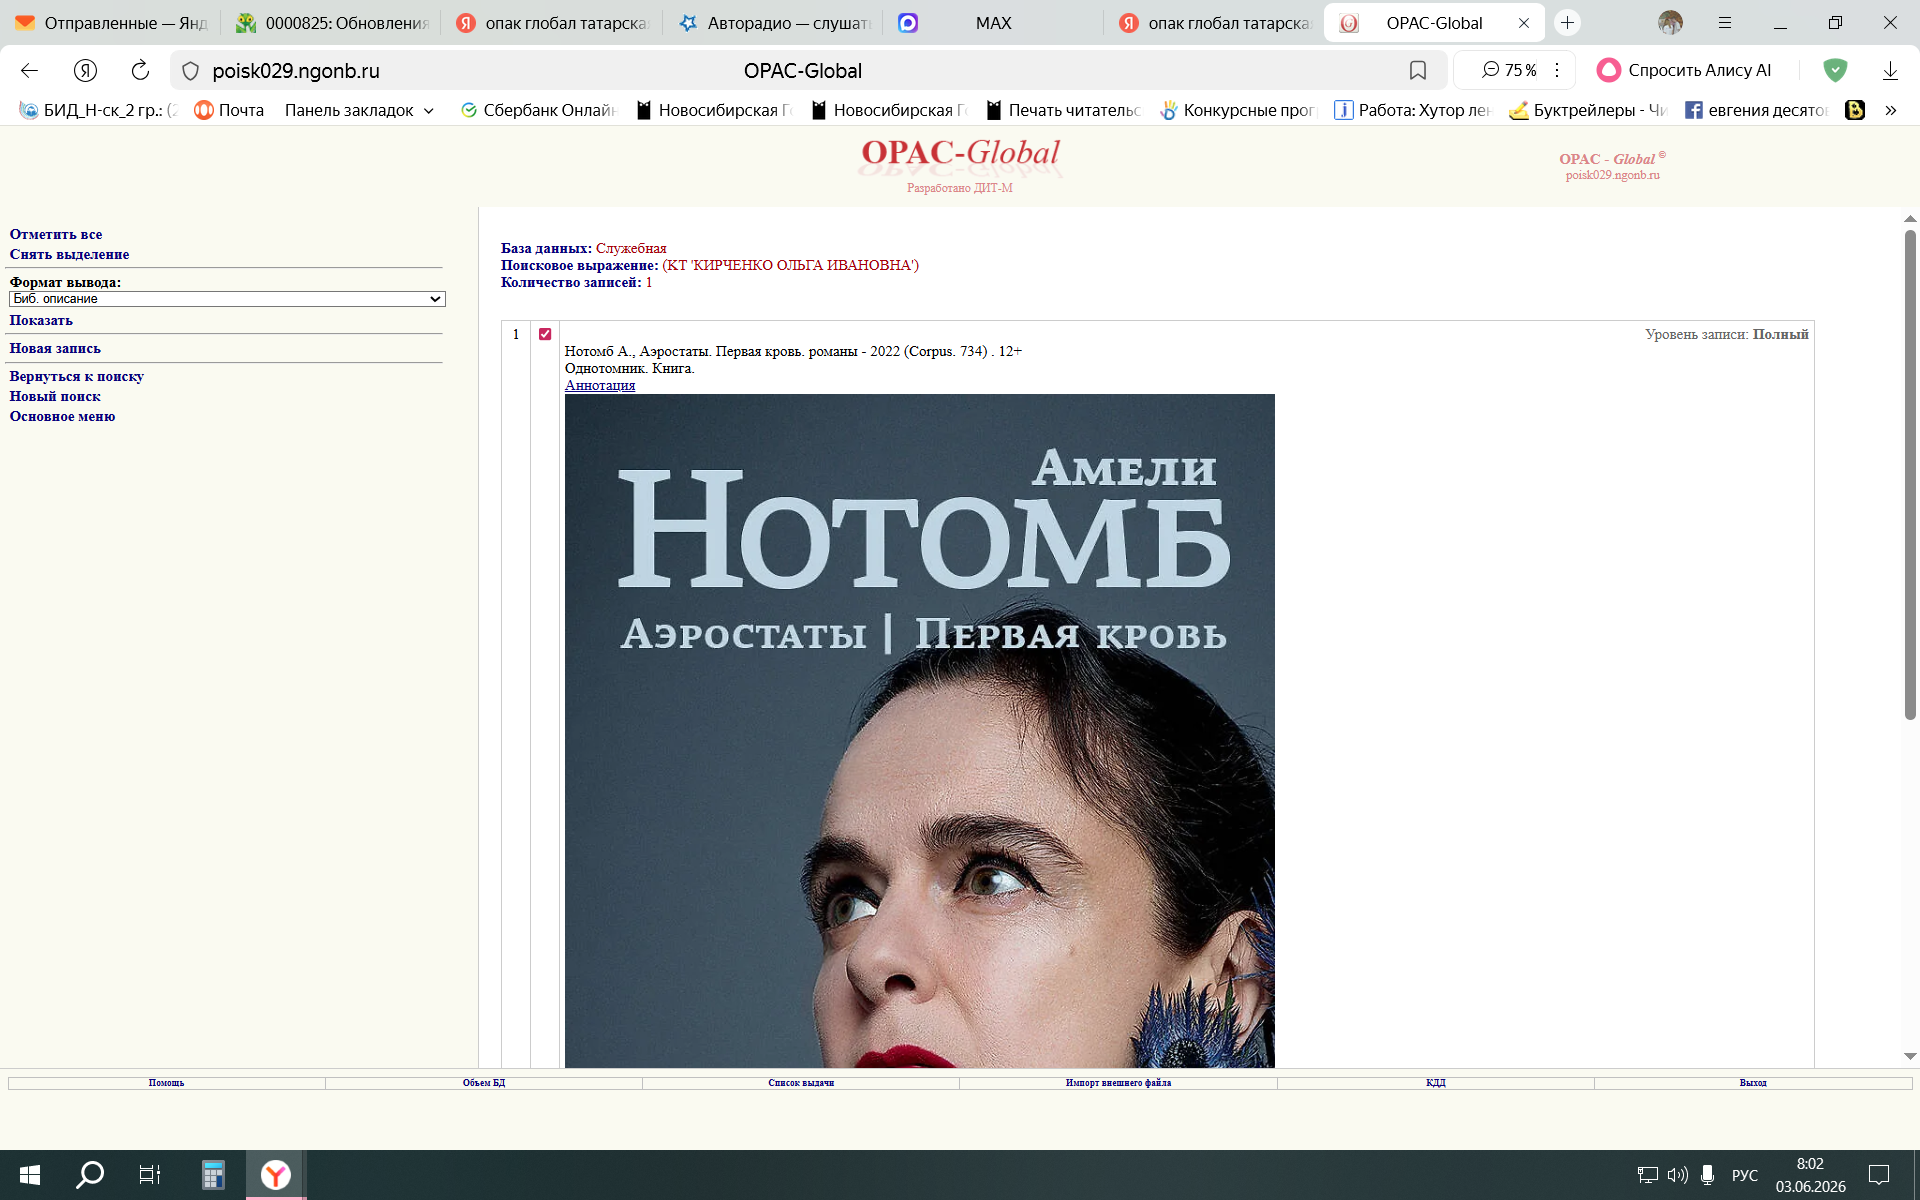This screenshot has height=1200, width=1920.
Task: Open the Windows Start menu
Action: point(30,1175)
